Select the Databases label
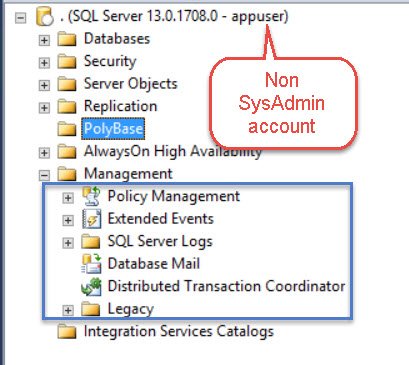Screen dimensions: 409x365 pyautogui.click(x=117, y=39)
